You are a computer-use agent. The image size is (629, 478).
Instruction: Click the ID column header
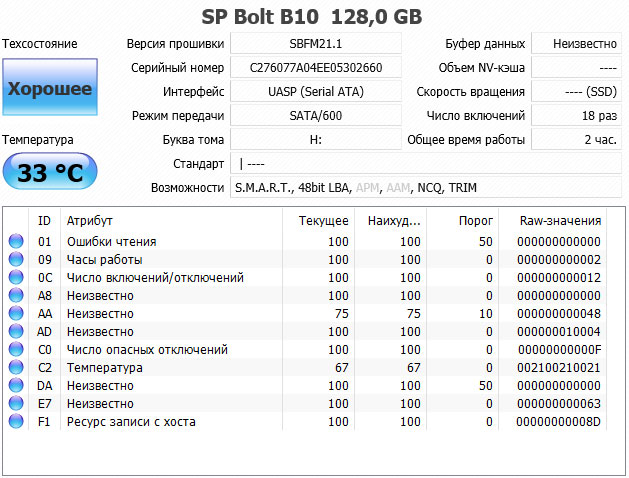tap(45, 221)
